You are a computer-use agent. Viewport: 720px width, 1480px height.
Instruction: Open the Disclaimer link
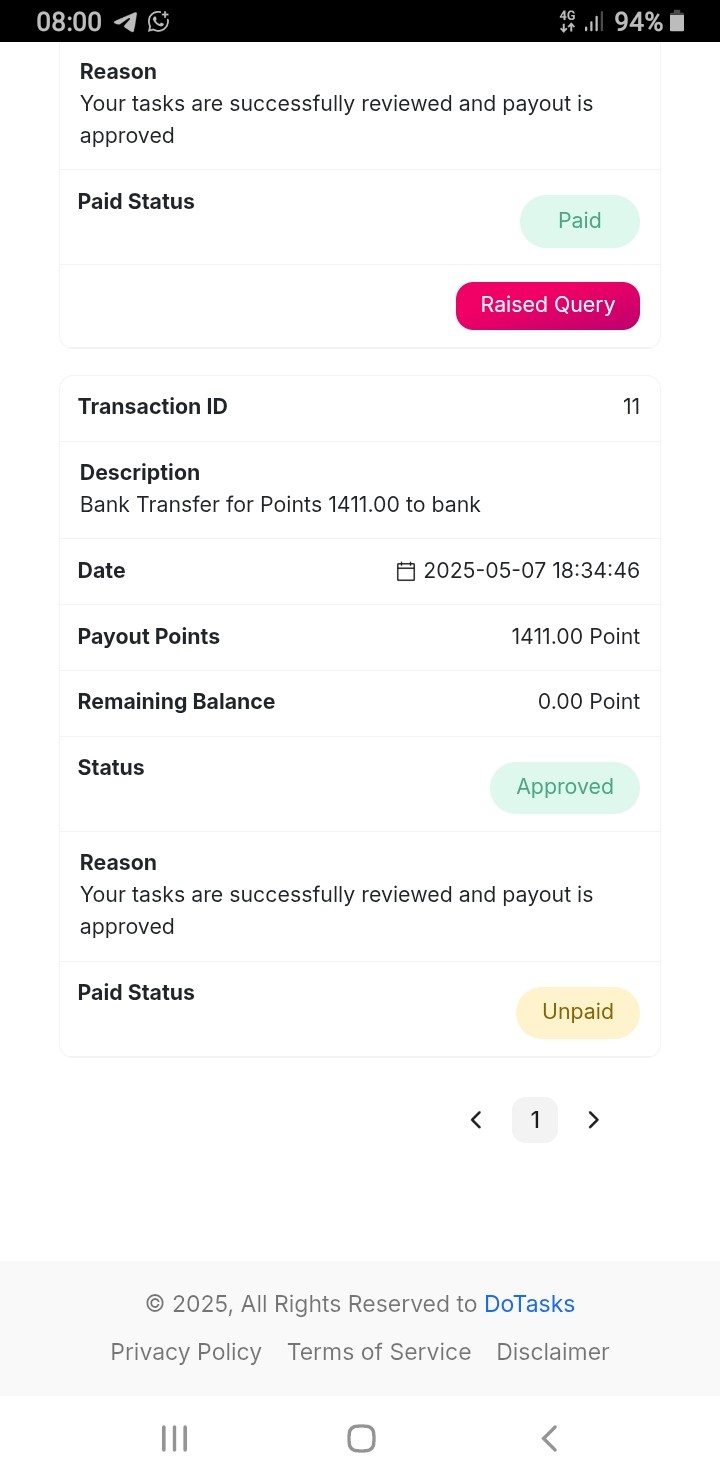[x=553, y=1352]
